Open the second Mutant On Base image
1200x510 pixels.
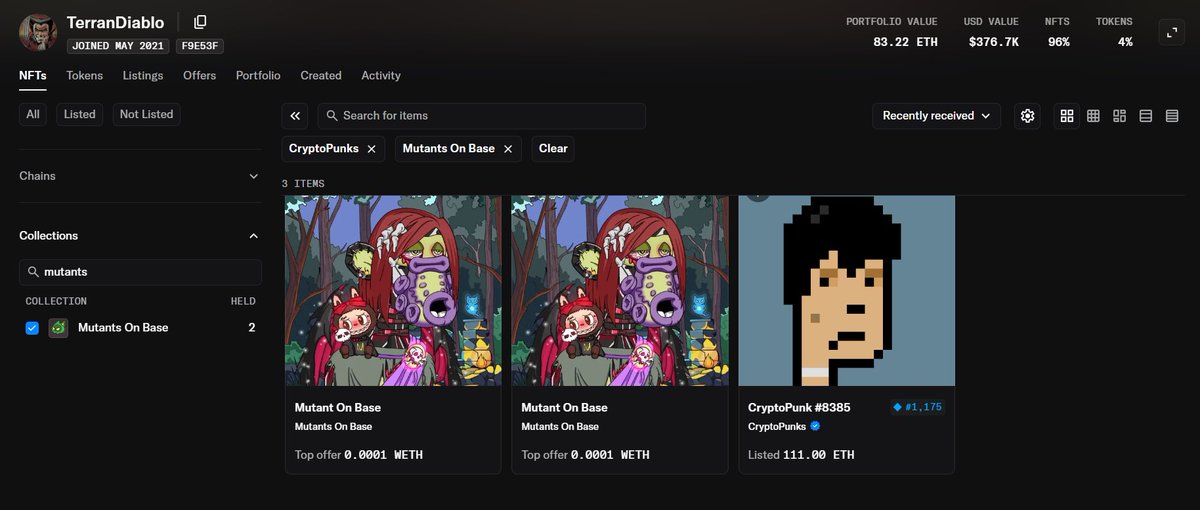click(x=620, y=291)
